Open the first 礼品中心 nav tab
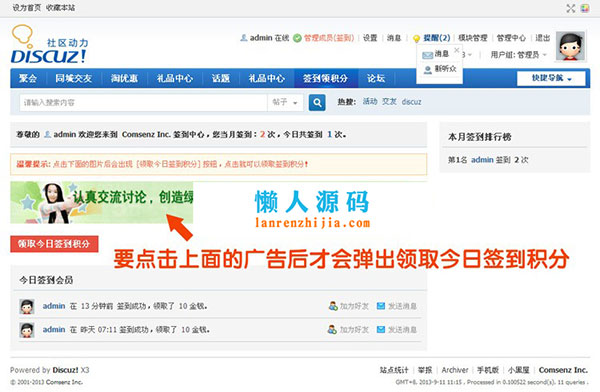This screenshot has width=600, height=392. point(175,78)
